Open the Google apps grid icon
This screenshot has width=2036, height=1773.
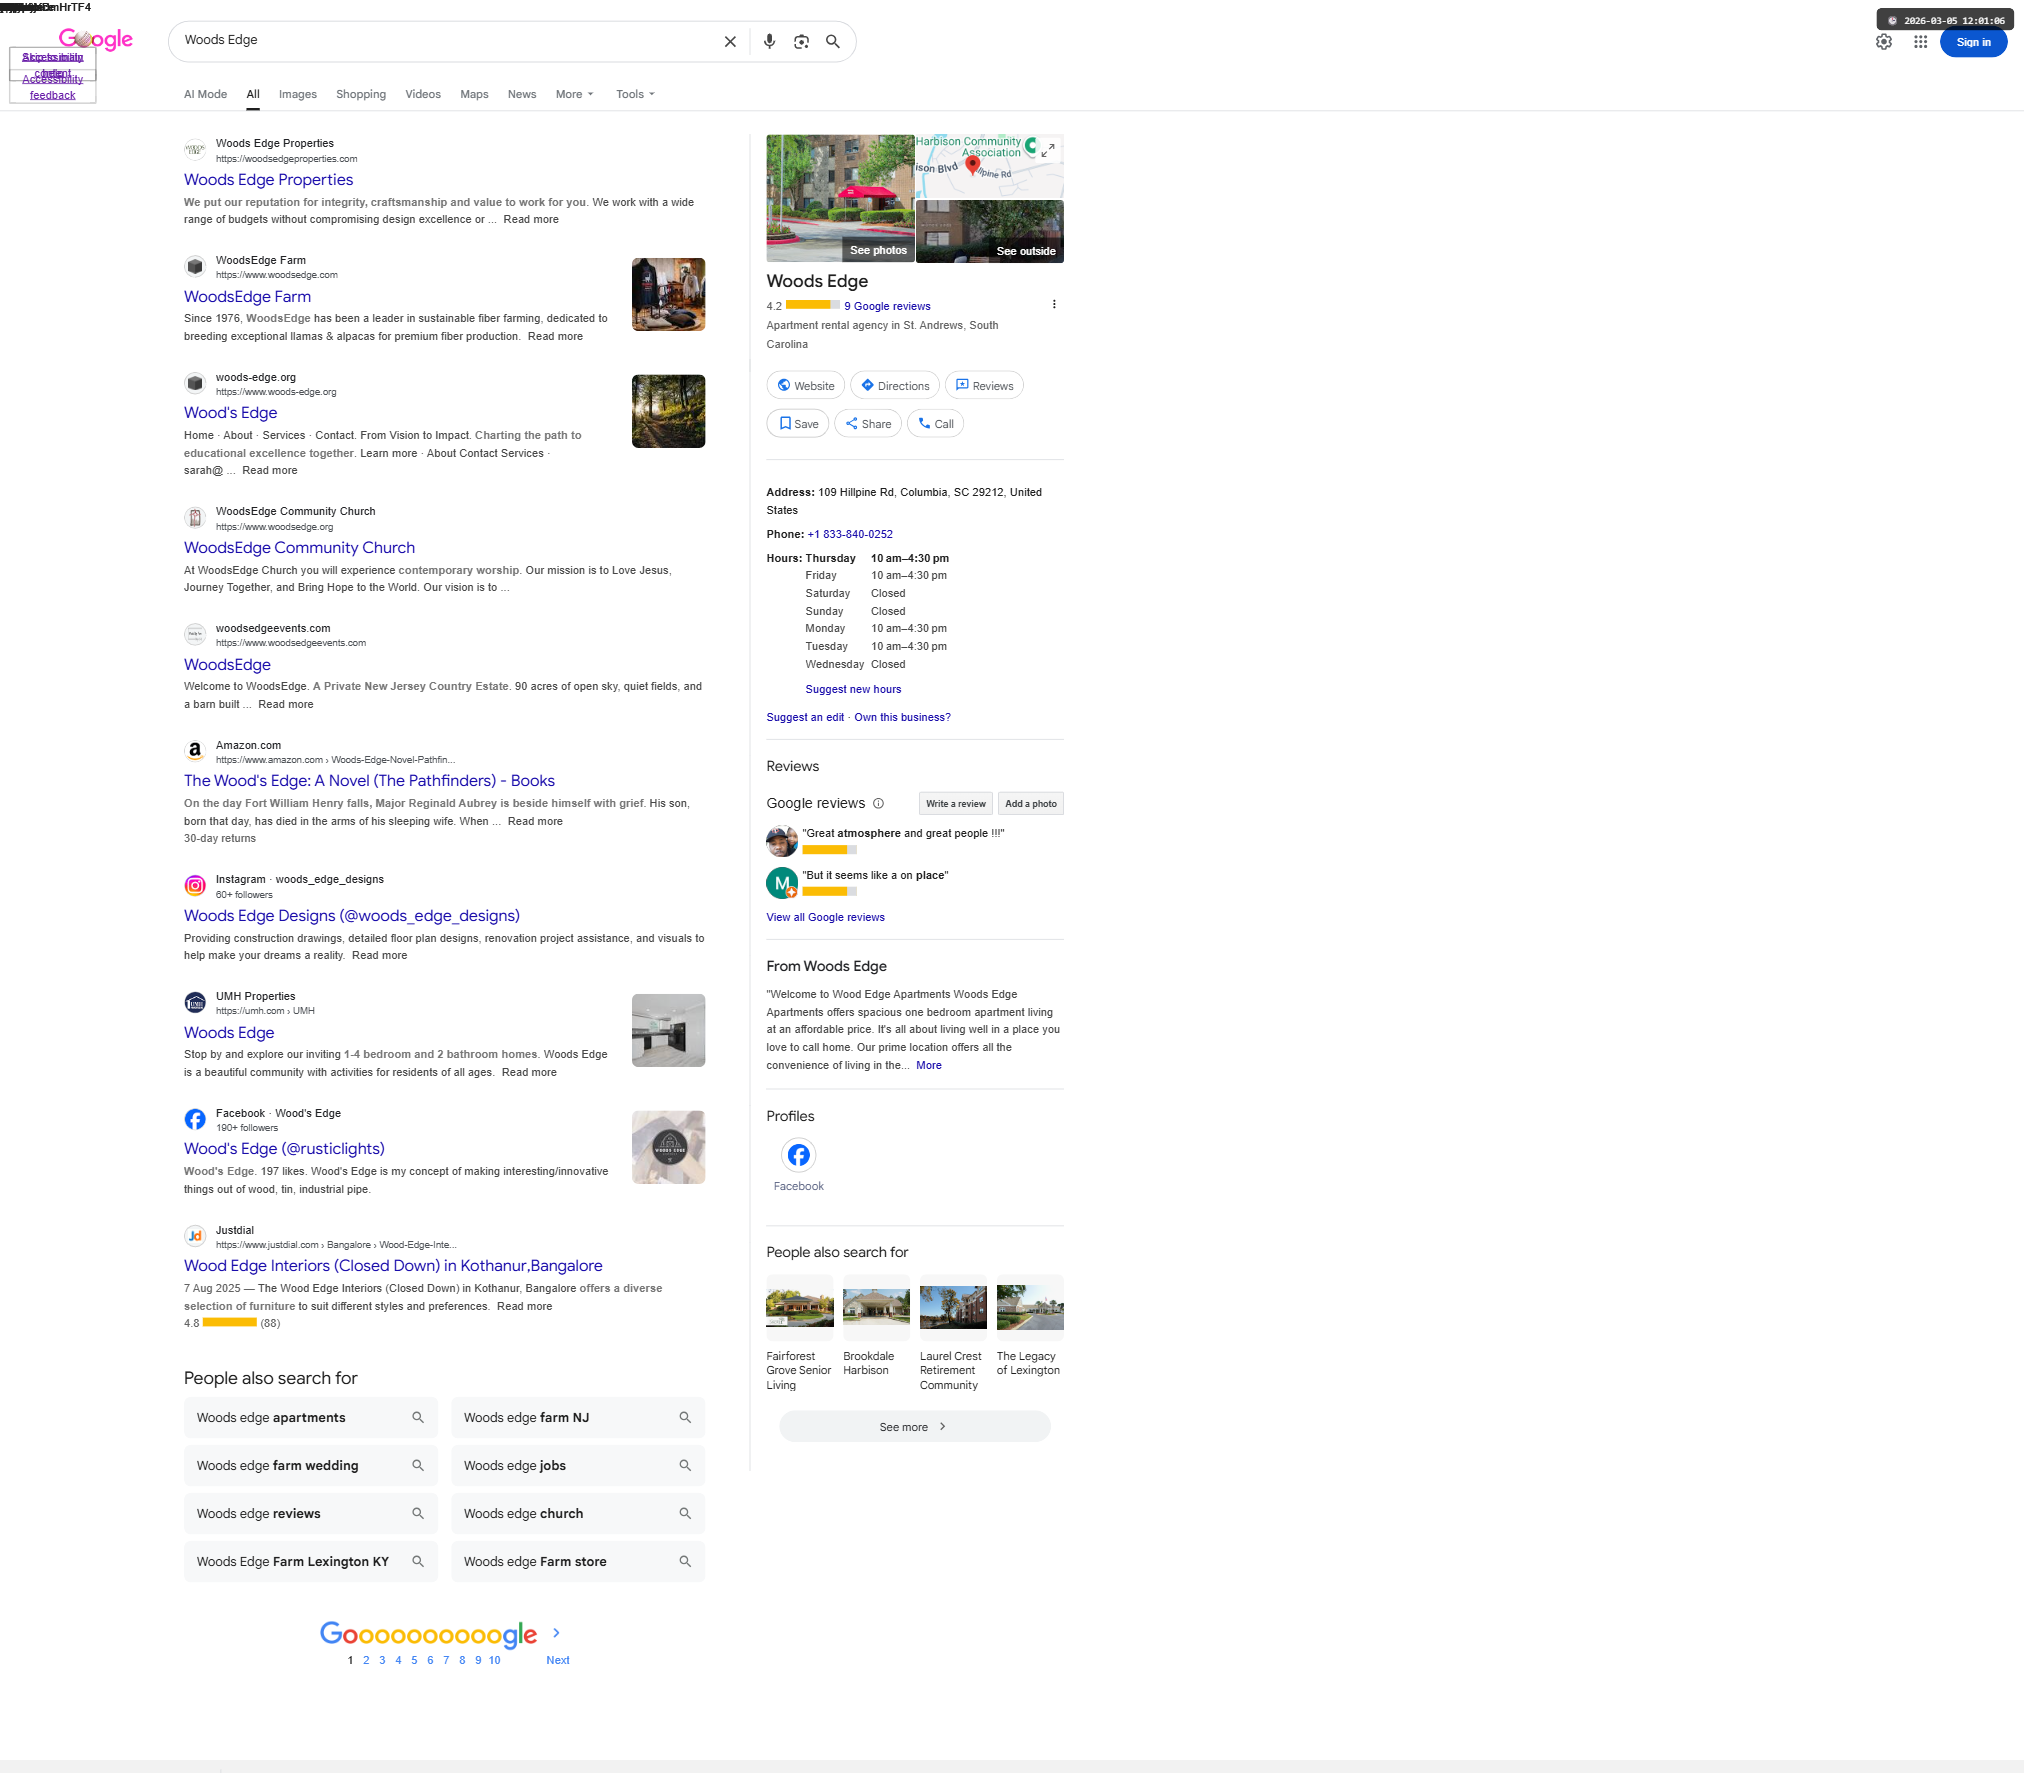pyautogui.click(x=1920, y=42)
